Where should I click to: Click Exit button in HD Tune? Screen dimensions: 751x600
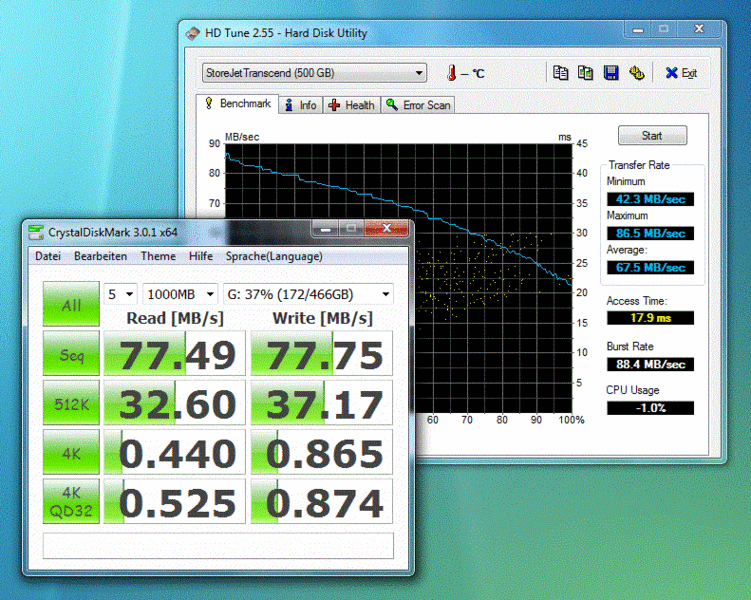681,73
